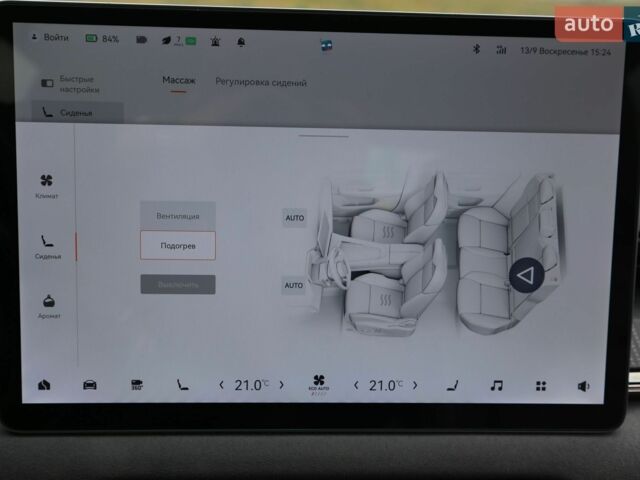Increase right temperature with right chevron
640x480 pixels.
pyautogui.click(x=415, y=385)
